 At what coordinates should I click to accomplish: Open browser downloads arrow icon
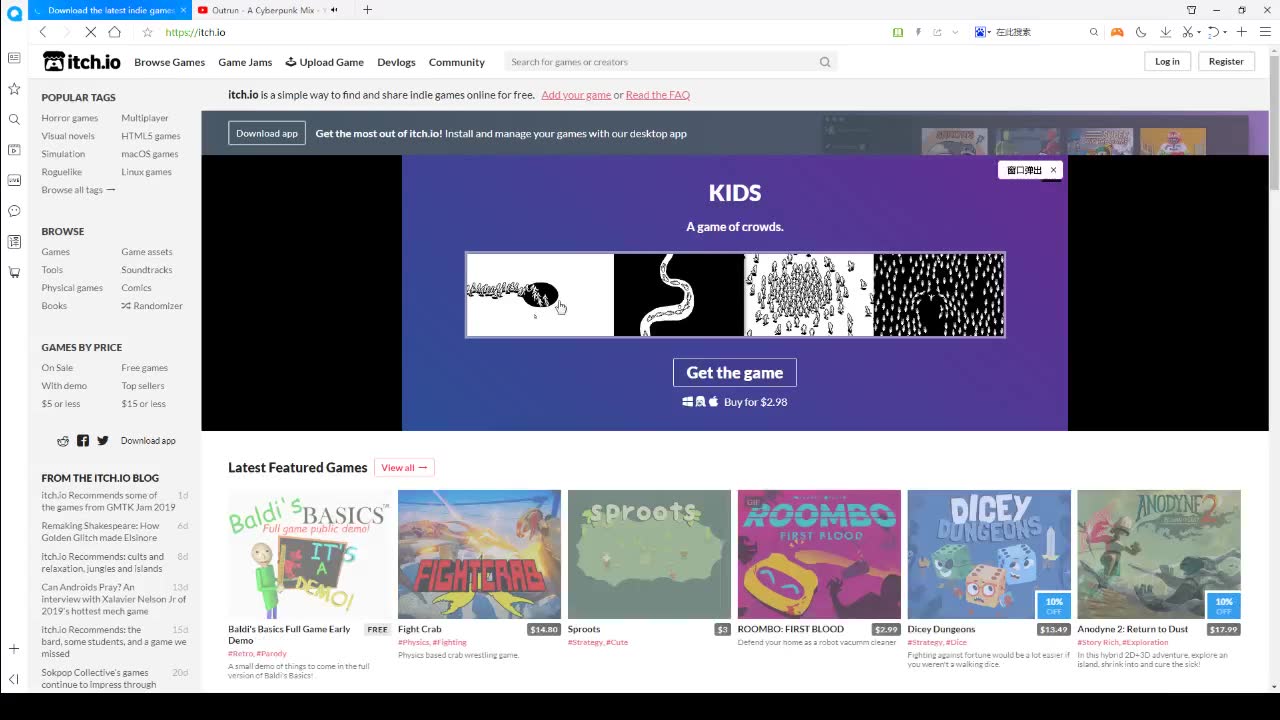1165,32
